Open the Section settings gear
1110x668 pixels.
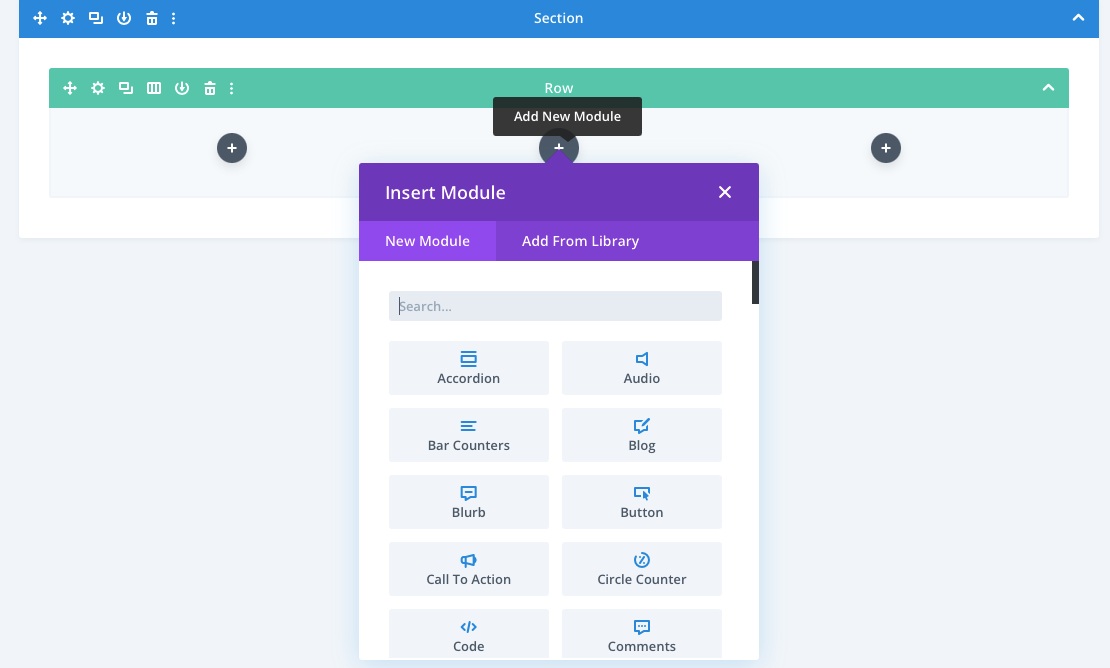[x=67, y=17]
